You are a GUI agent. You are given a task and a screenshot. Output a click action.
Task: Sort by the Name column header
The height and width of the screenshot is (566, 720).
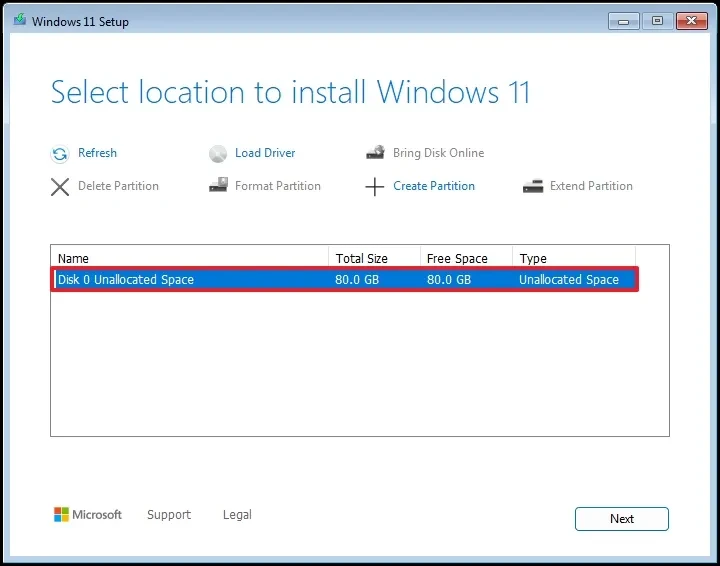point(190,258)
